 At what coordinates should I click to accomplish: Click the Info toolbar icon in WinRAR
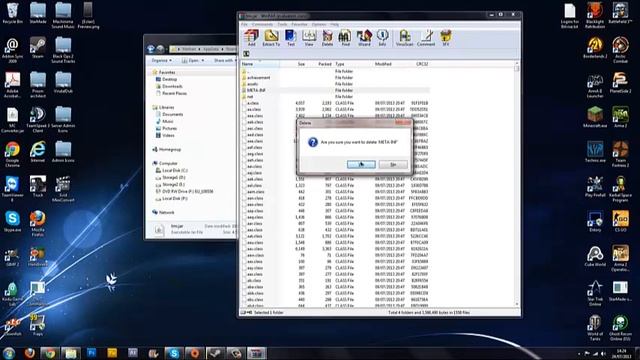(x=382, y=38)
